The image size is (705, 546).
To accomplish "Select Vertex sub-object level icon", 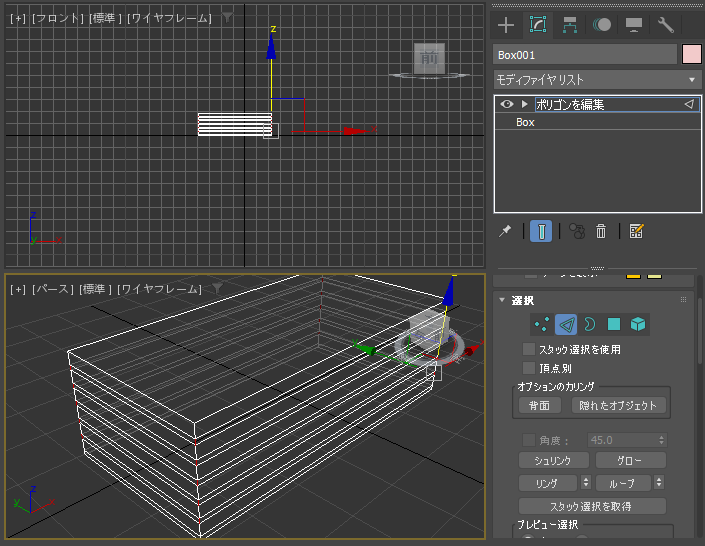I will click(542, 324).
